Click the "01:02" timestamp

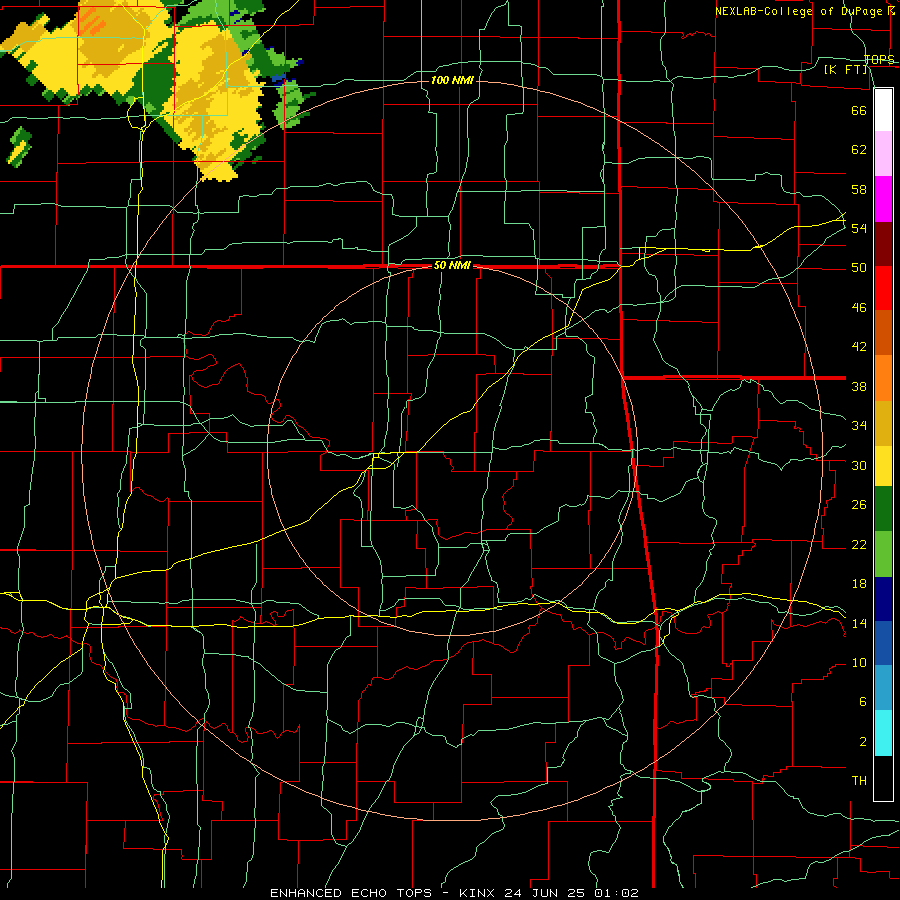[x=616, y=893]
